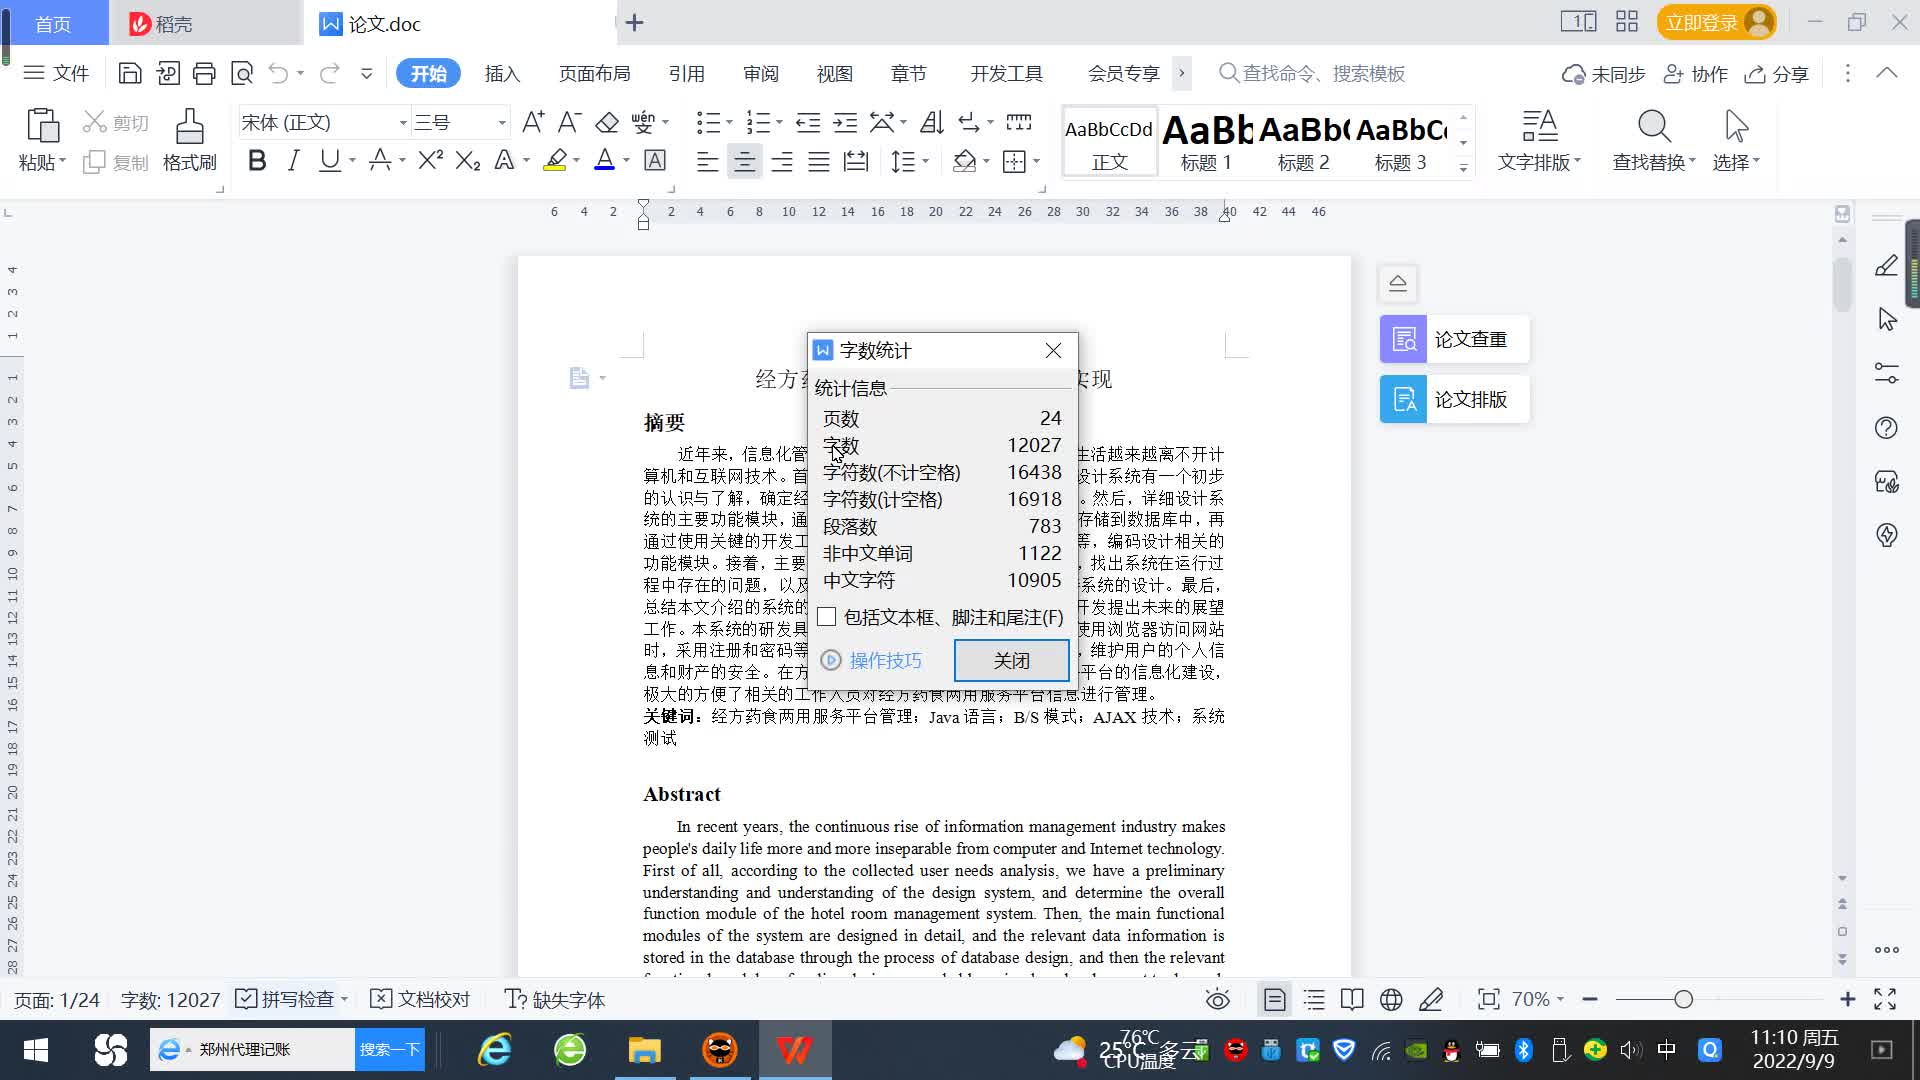Expand more ribbon tabs chevron
Screen dimensions: 1920x1080
[x=1181, y=73]
